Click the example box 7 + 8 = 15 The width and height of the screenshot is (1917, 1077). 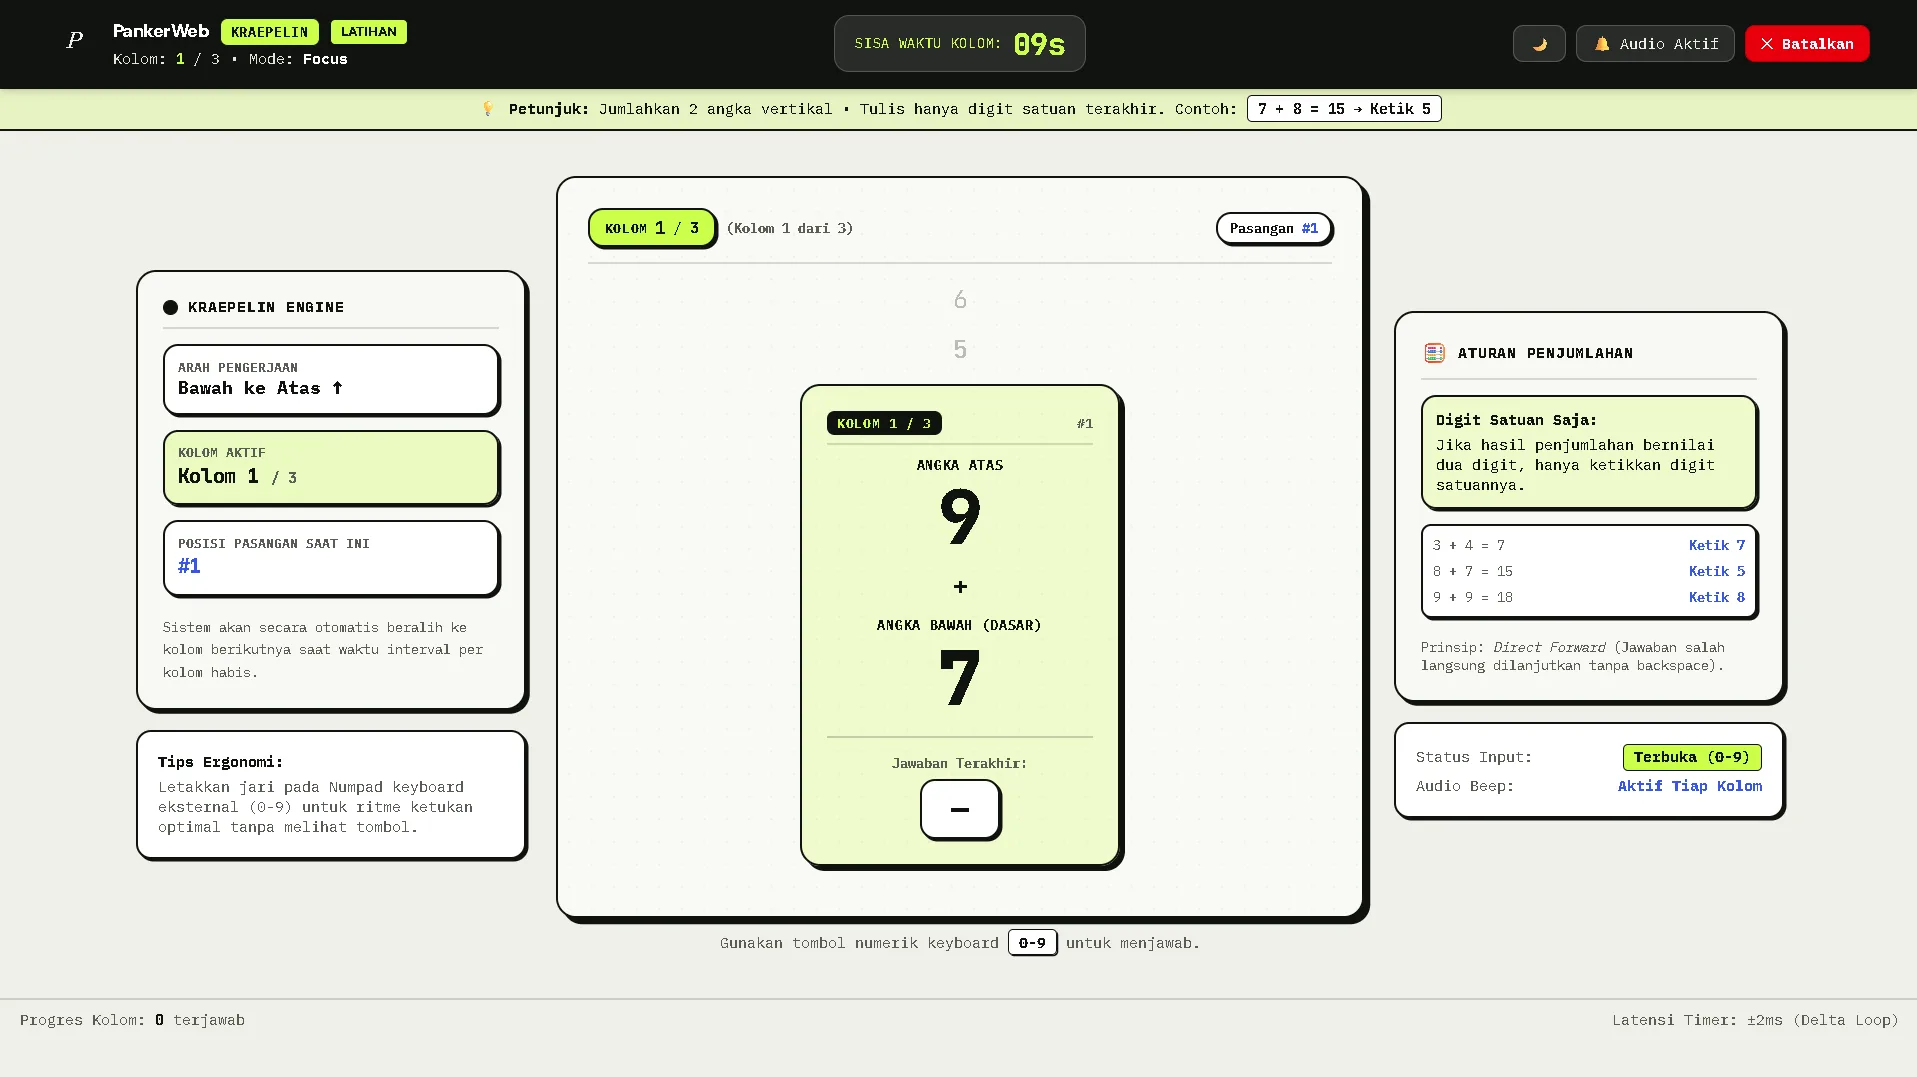point(1344,109)
